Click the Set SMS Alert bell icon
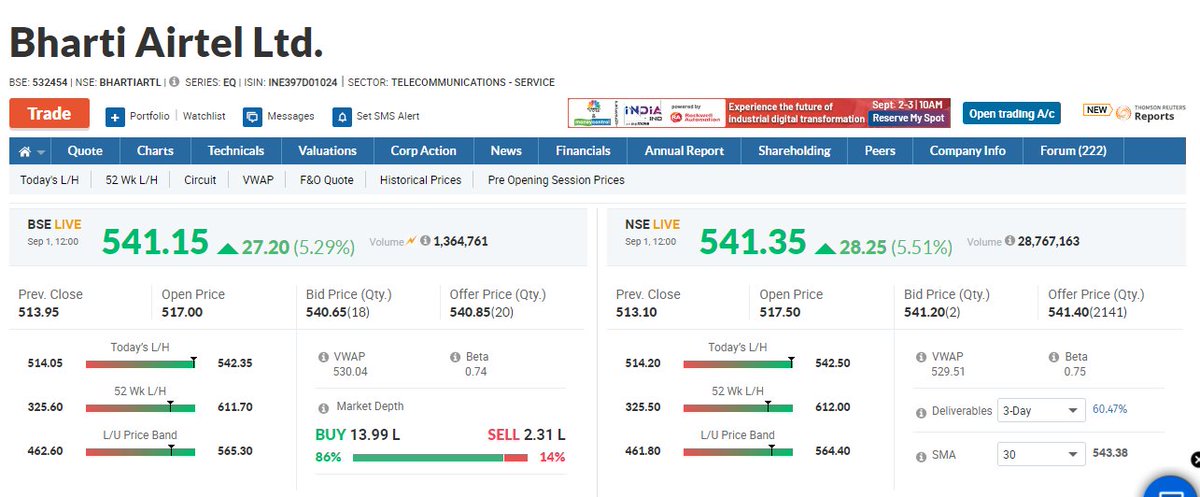The height and width of the screenshot is (497, 1200). coord(342,117)
